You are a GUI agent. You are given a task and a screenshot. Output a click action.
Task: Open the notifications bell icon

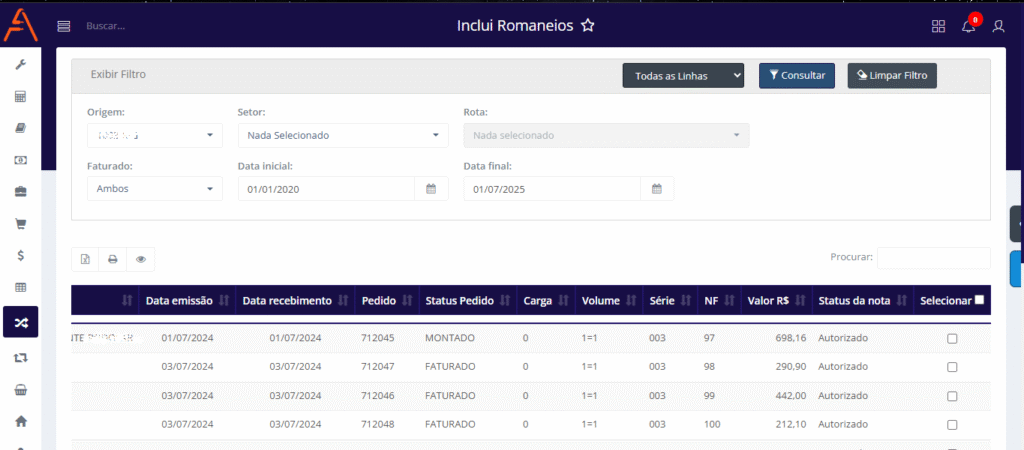(x=968, y=26)
